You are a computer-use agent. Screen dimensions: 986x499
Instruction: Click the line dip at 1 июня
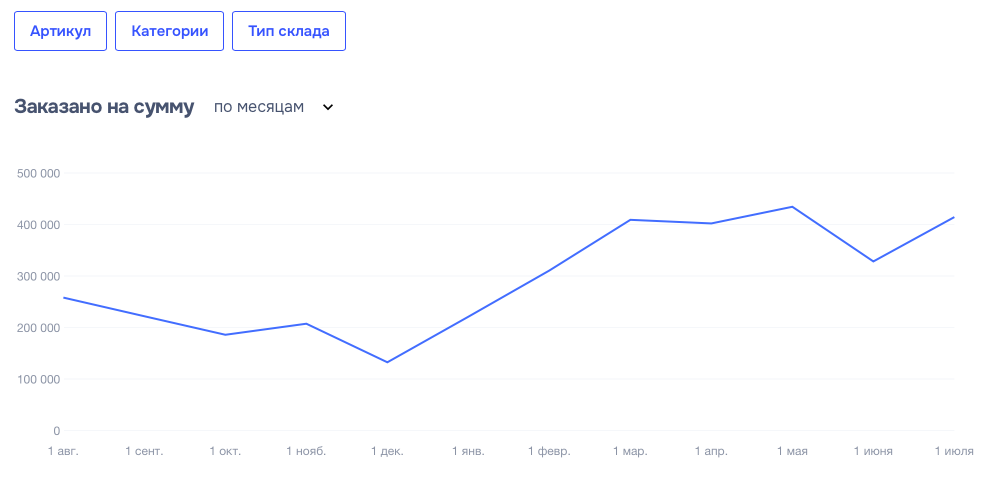point(873,262)
